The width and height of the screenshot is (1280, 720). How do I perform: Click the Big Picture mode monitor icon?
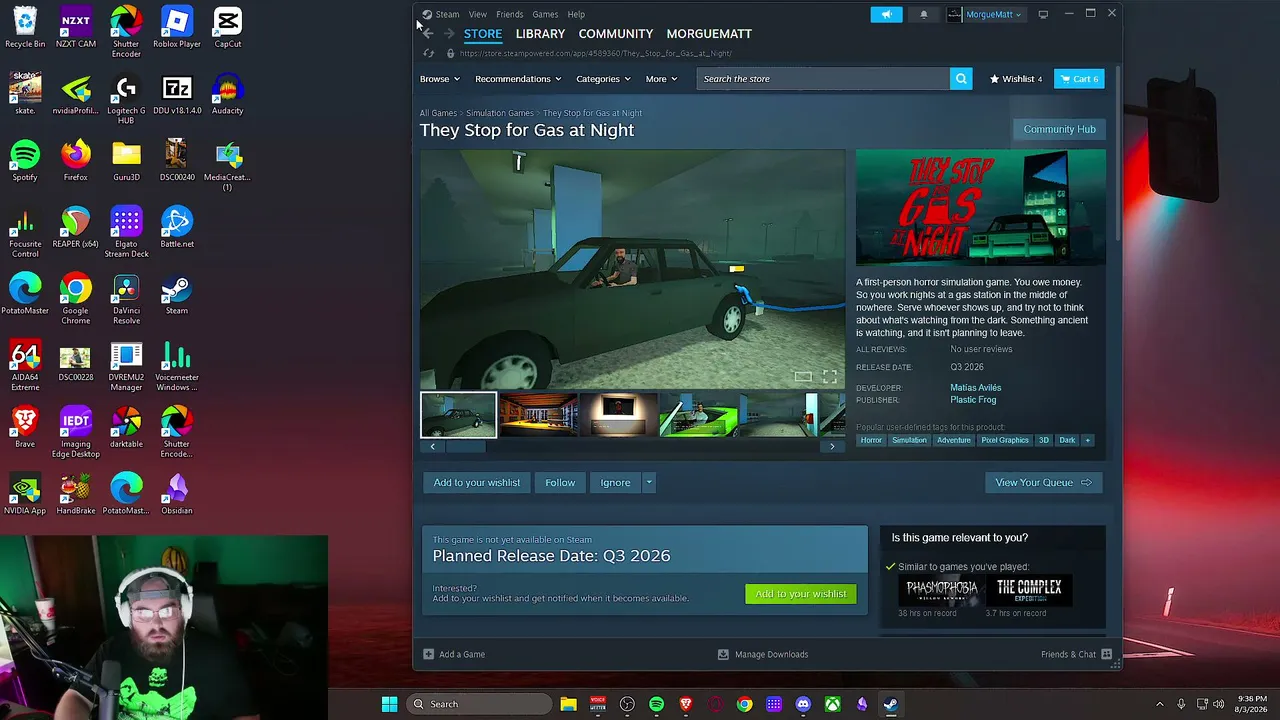(1043, 14)
